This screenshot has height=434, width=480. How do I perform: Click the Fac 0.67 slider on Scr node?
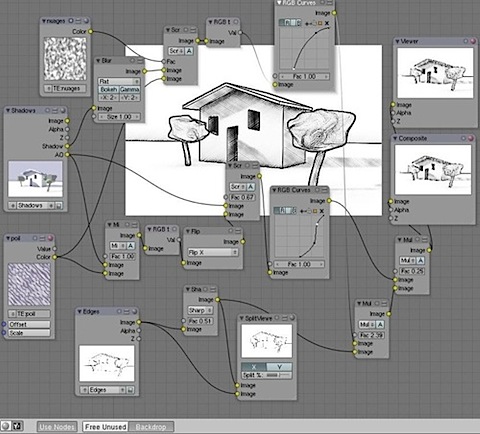(242, 197)
